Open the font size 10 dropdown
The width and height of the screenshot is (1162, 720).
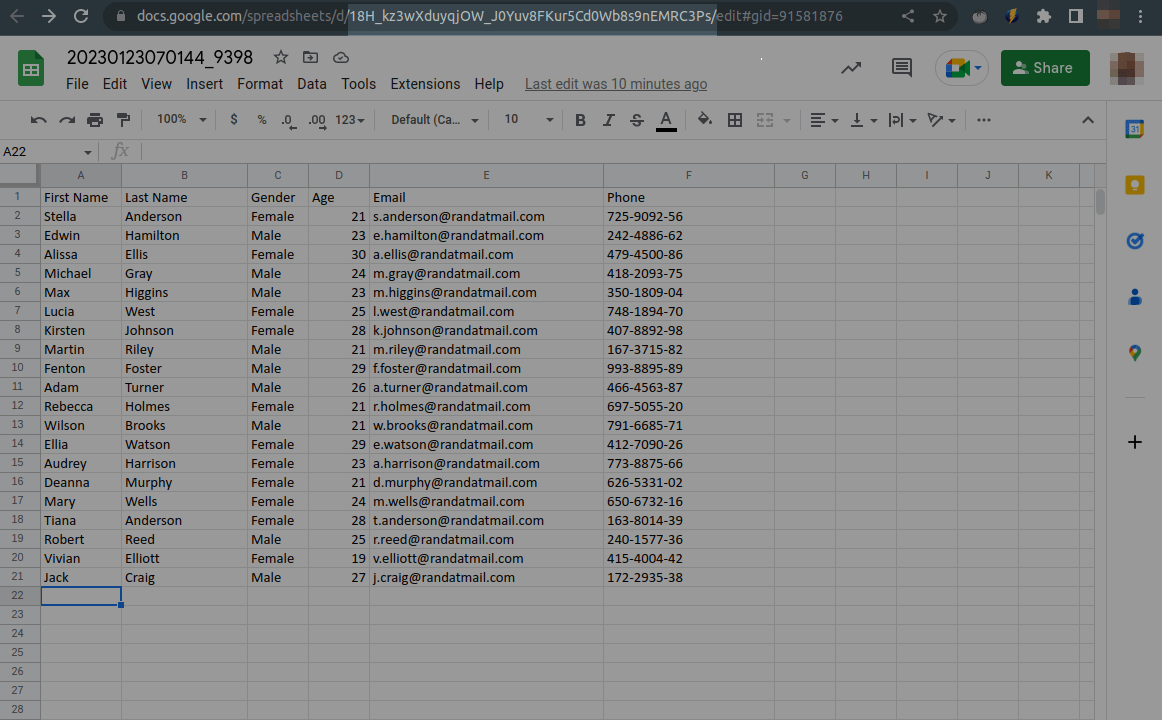pyautogui.click(x=528, y=120)
